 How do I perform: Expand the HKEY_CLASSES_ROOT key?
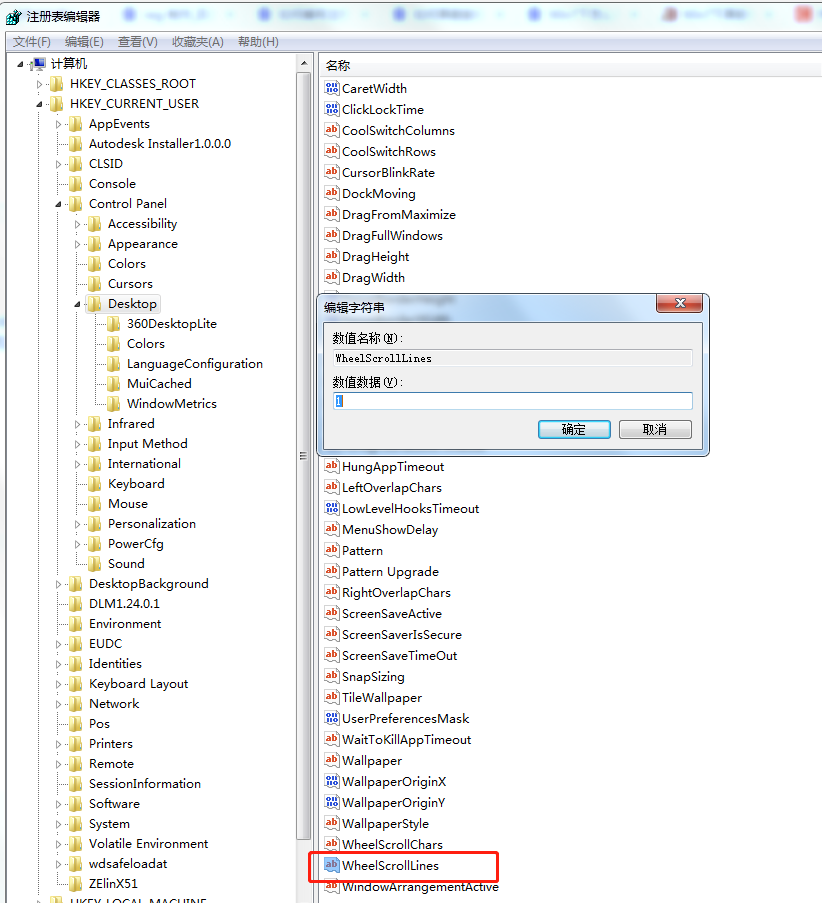(39, 84)
